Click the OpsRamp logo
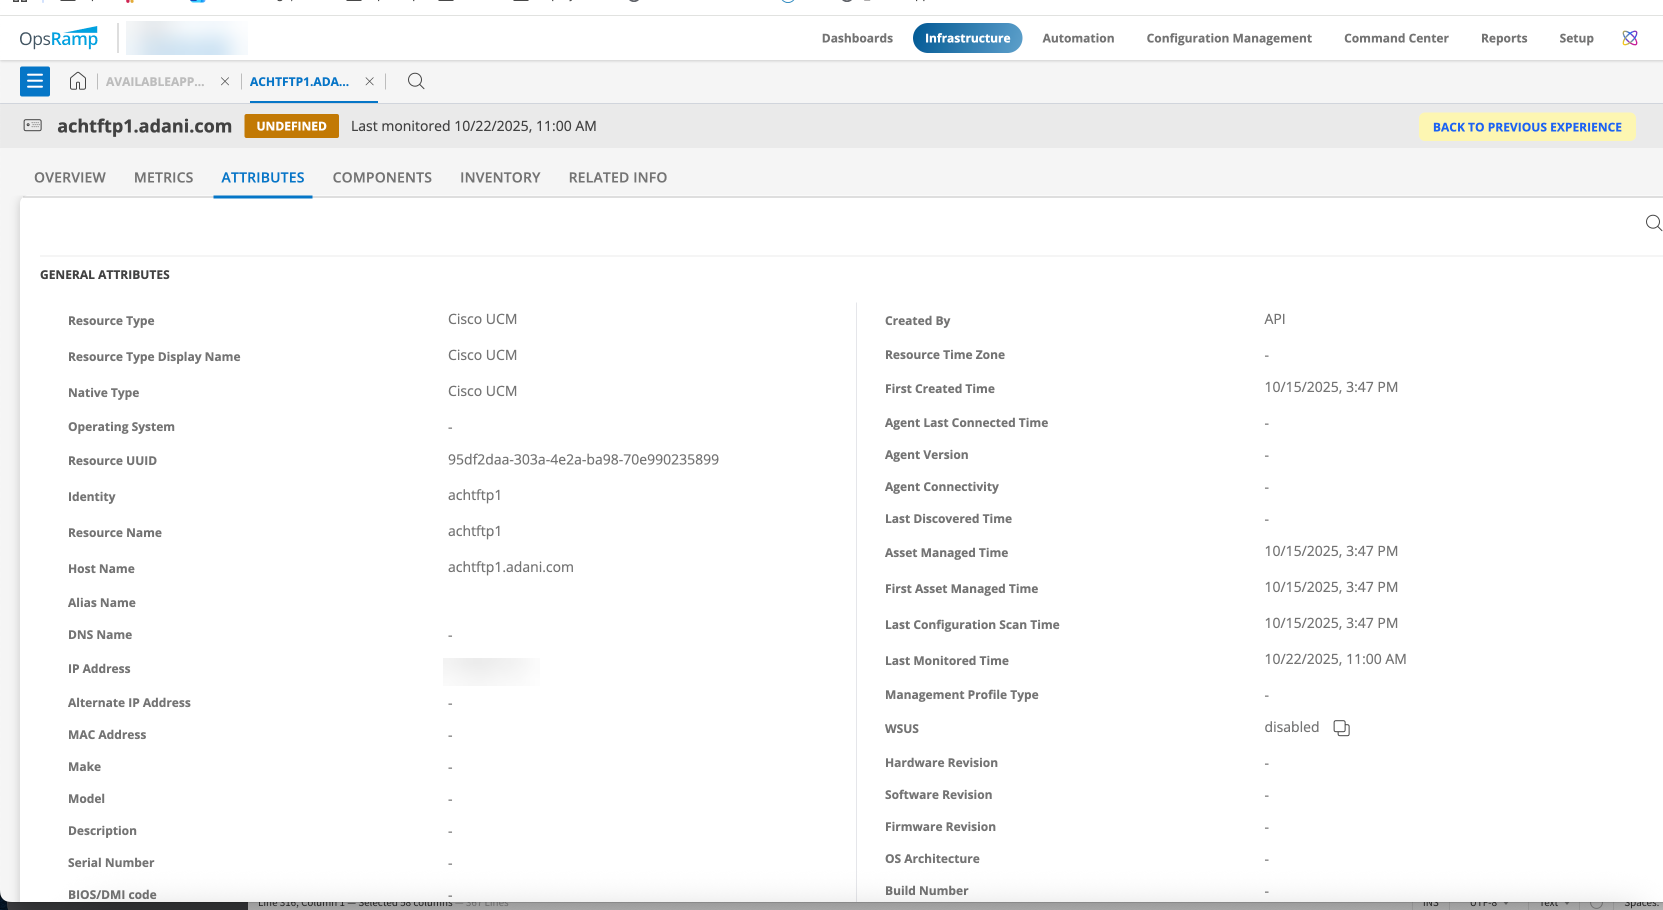Screen dimensions: 1663x910 pyautogui.click(x=59, y=39)
